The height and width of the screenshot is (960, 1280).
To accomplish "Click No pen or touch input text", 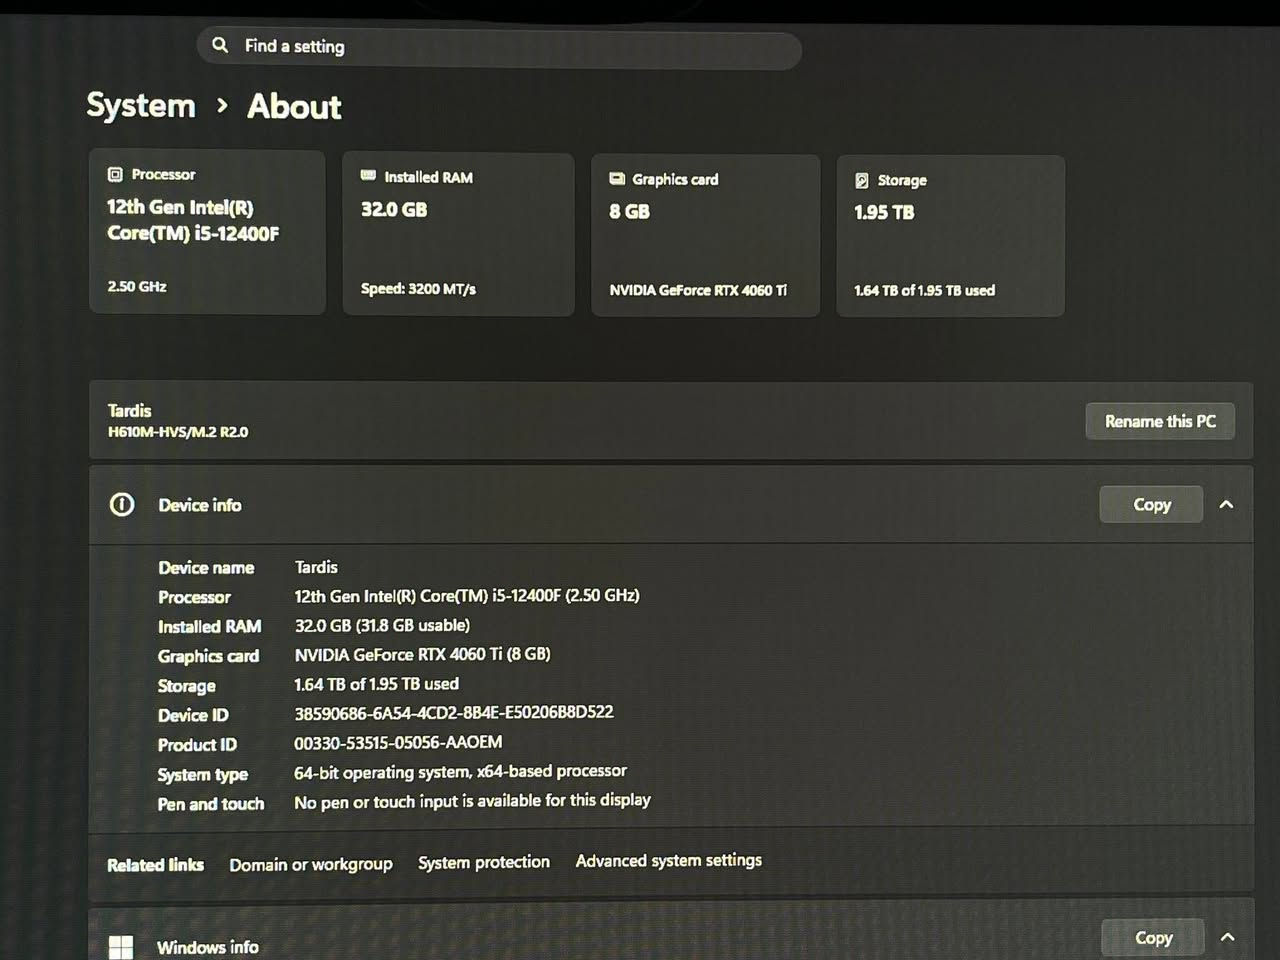I will click(472, 801).
